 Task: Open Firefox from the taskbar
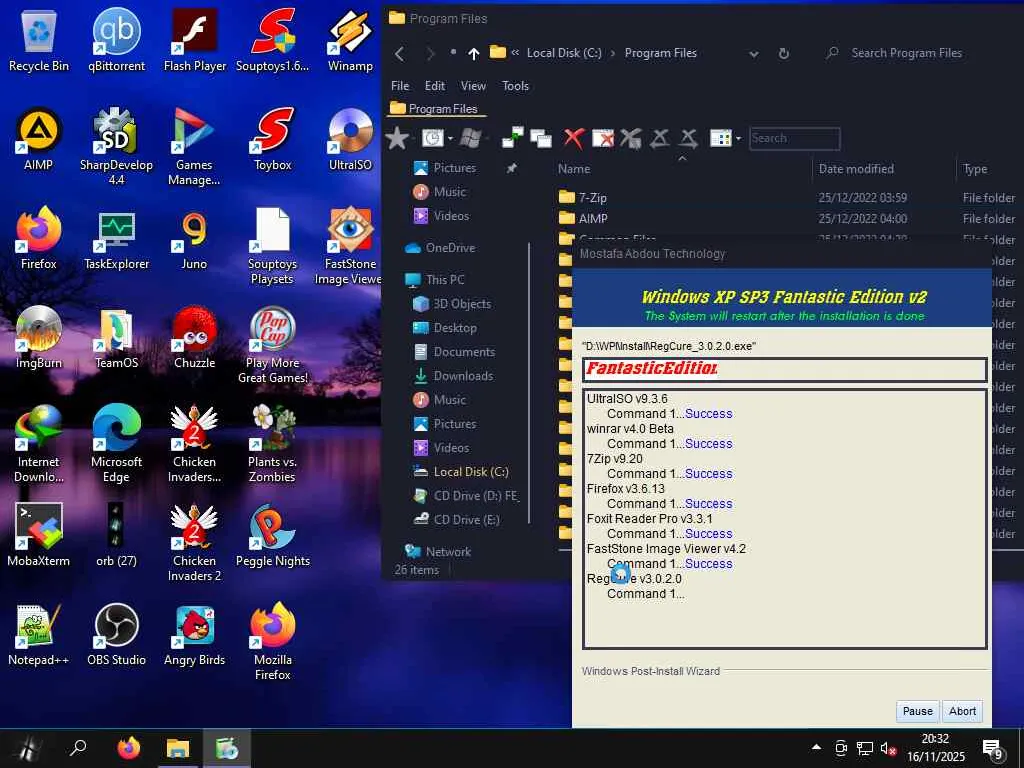tap(129, 748)
